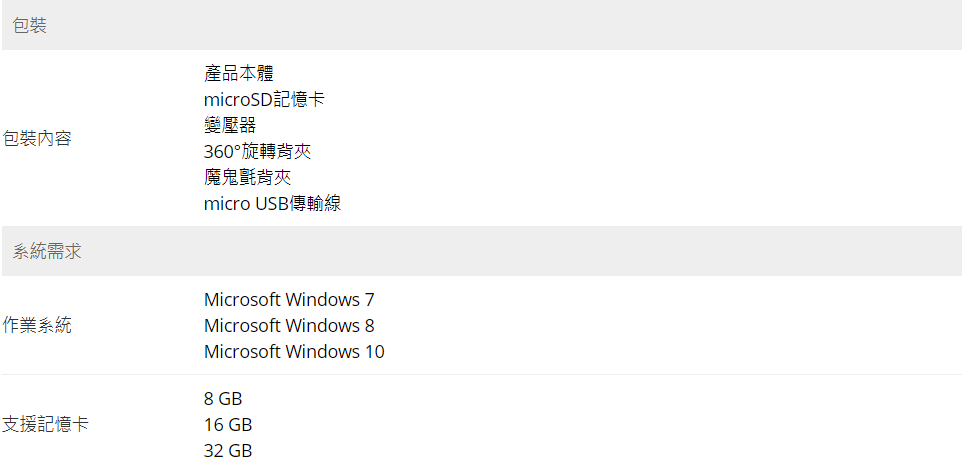
Task: Click the divider line below Windows 10
Action: (x=482, y=374)
